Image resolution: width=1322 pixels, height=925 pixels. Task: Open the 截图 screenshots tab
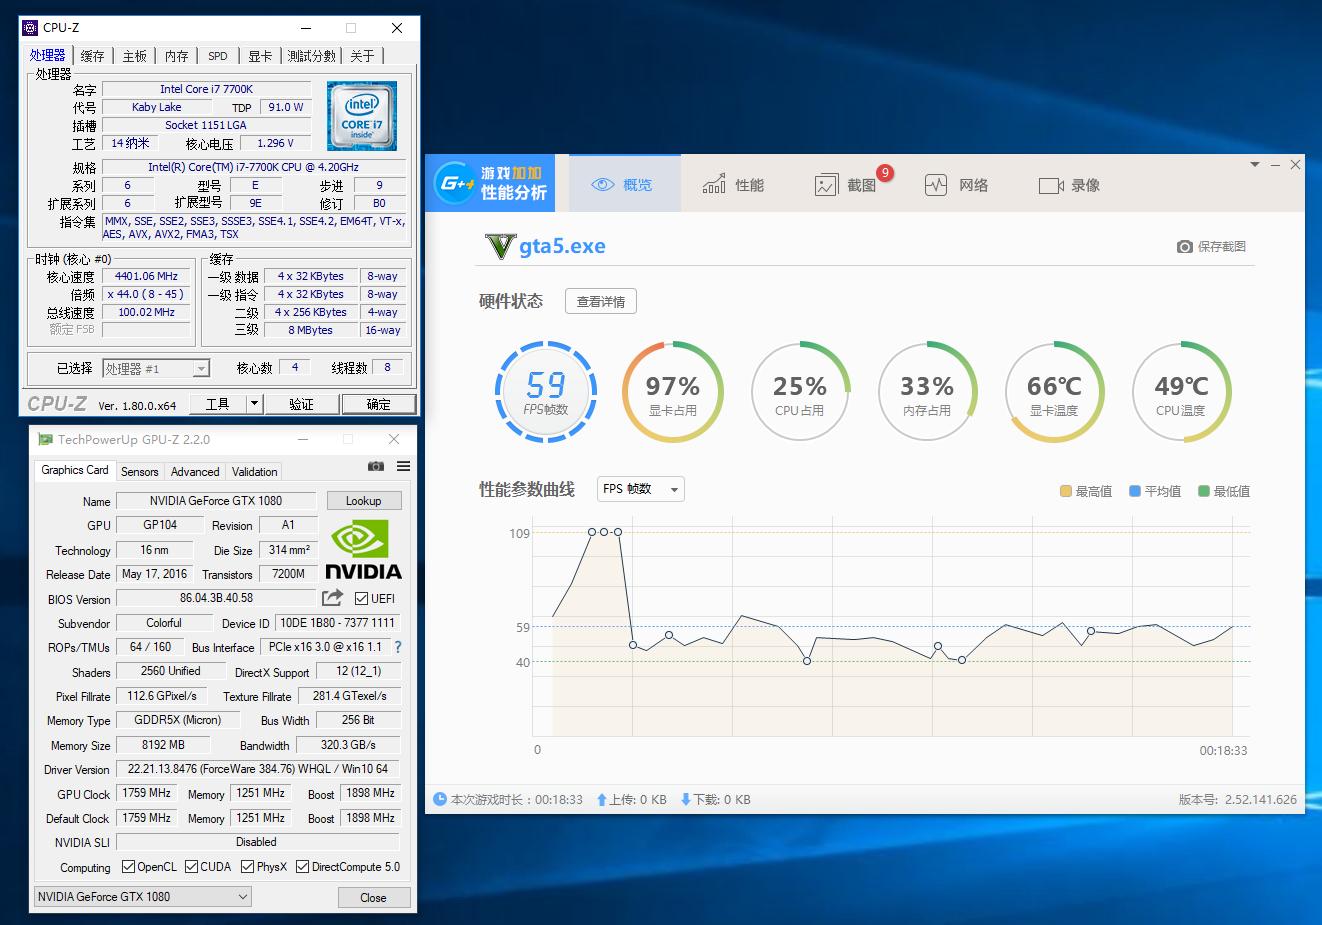click(x=846, y=185)
